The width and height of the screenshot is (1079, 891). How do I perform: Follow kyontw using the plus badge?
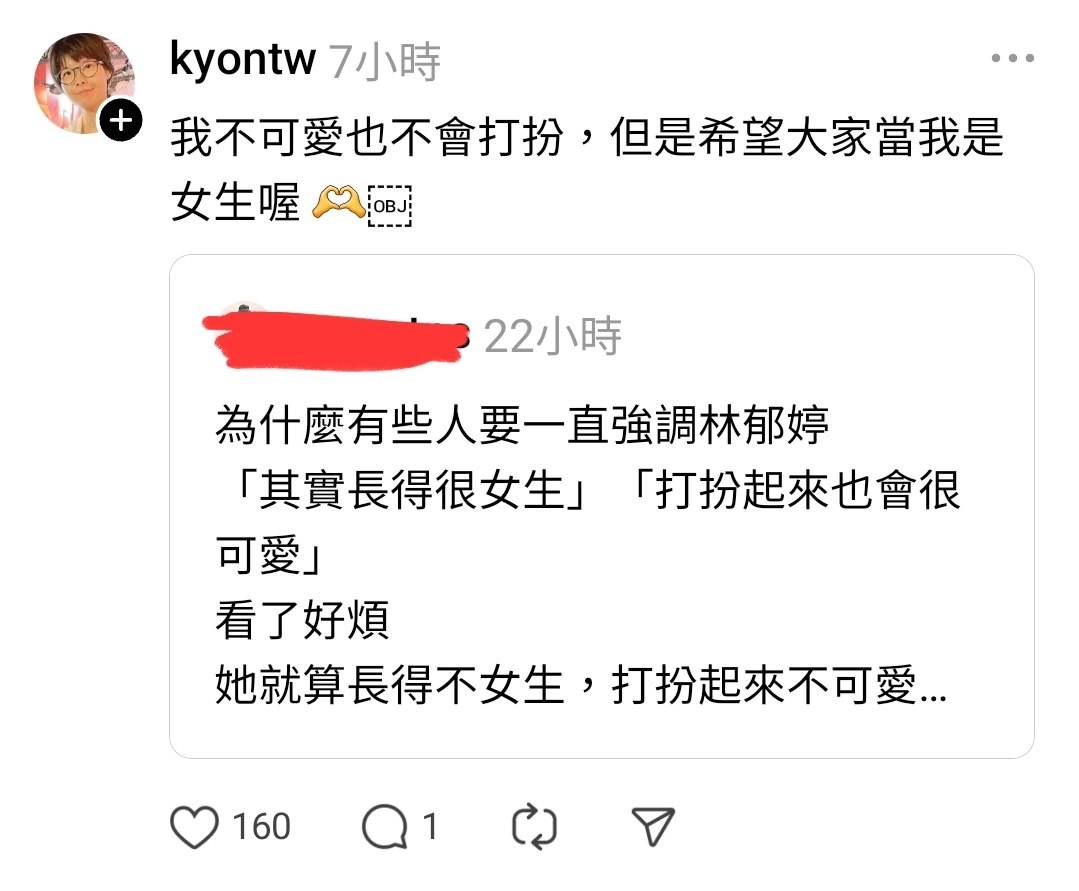click(121, 121)
